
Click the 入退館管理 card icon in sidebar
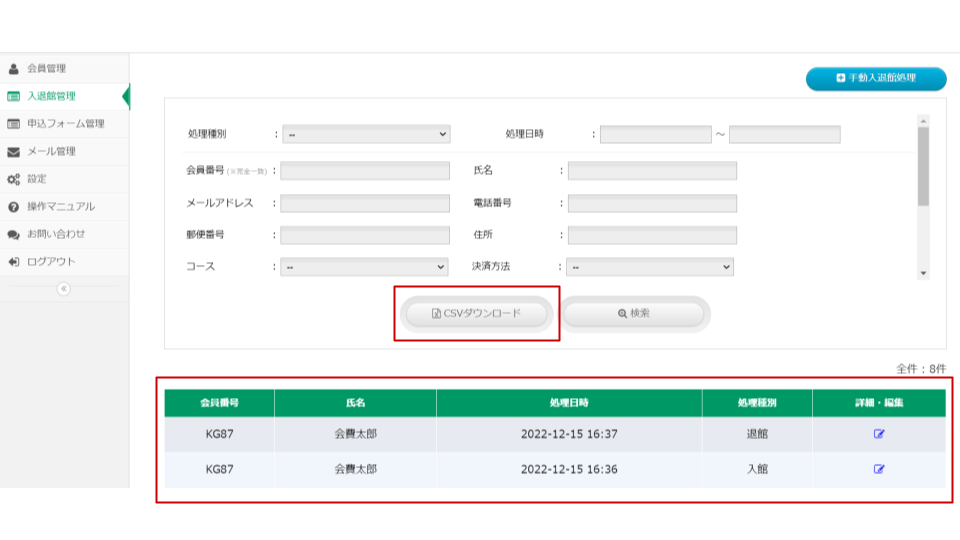[x=13, y=97]
